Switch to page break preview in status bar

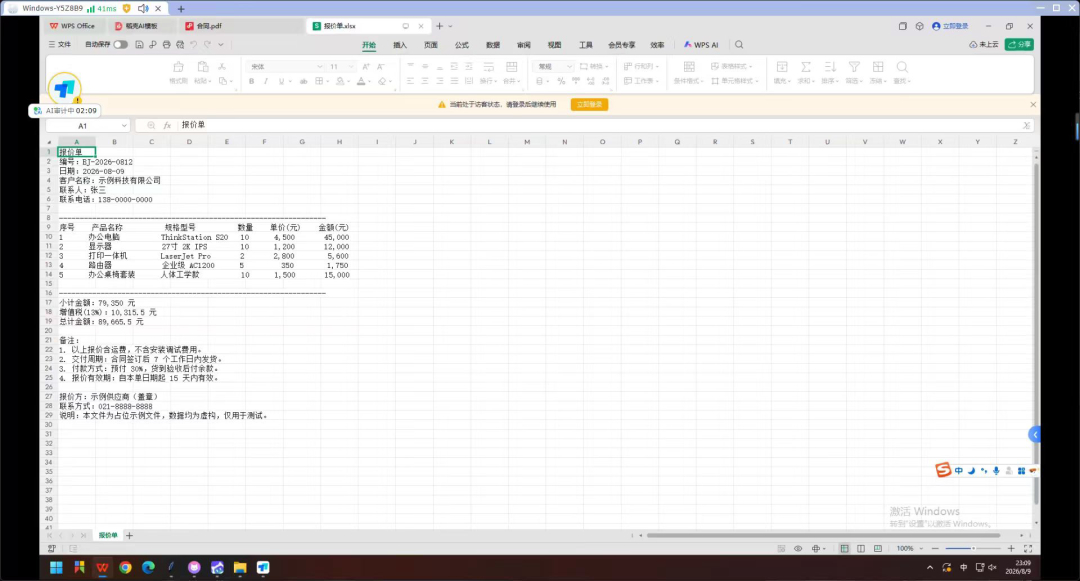pos(878,549)
